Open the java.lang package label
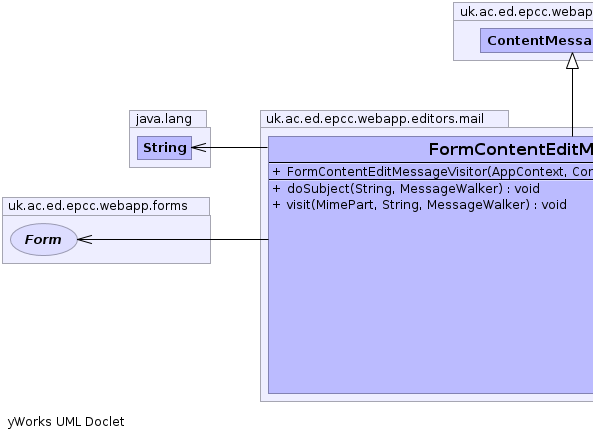This screenshot has width=593, height=439. pyautogui.click(x=164, y=119)
